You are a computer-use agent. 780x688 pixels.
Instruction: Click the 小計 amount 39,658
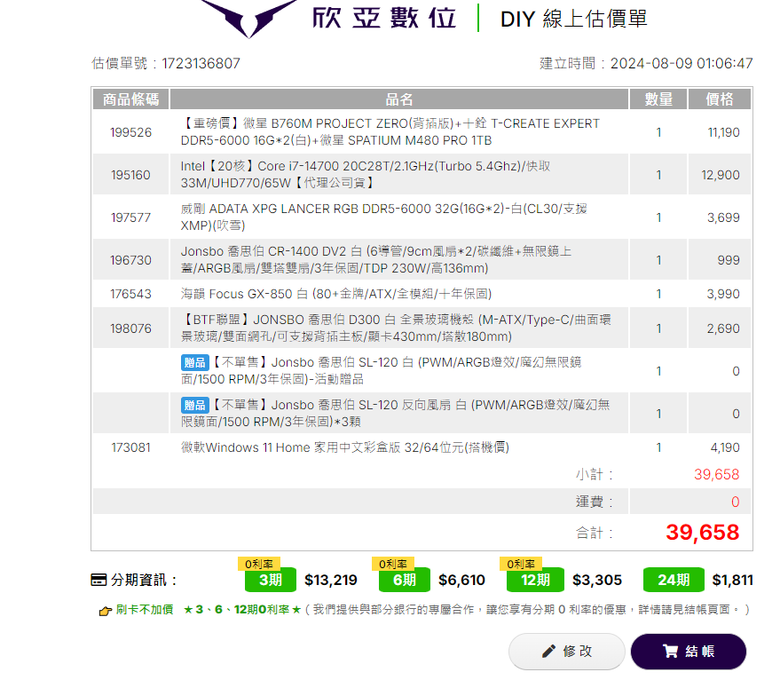717,475
